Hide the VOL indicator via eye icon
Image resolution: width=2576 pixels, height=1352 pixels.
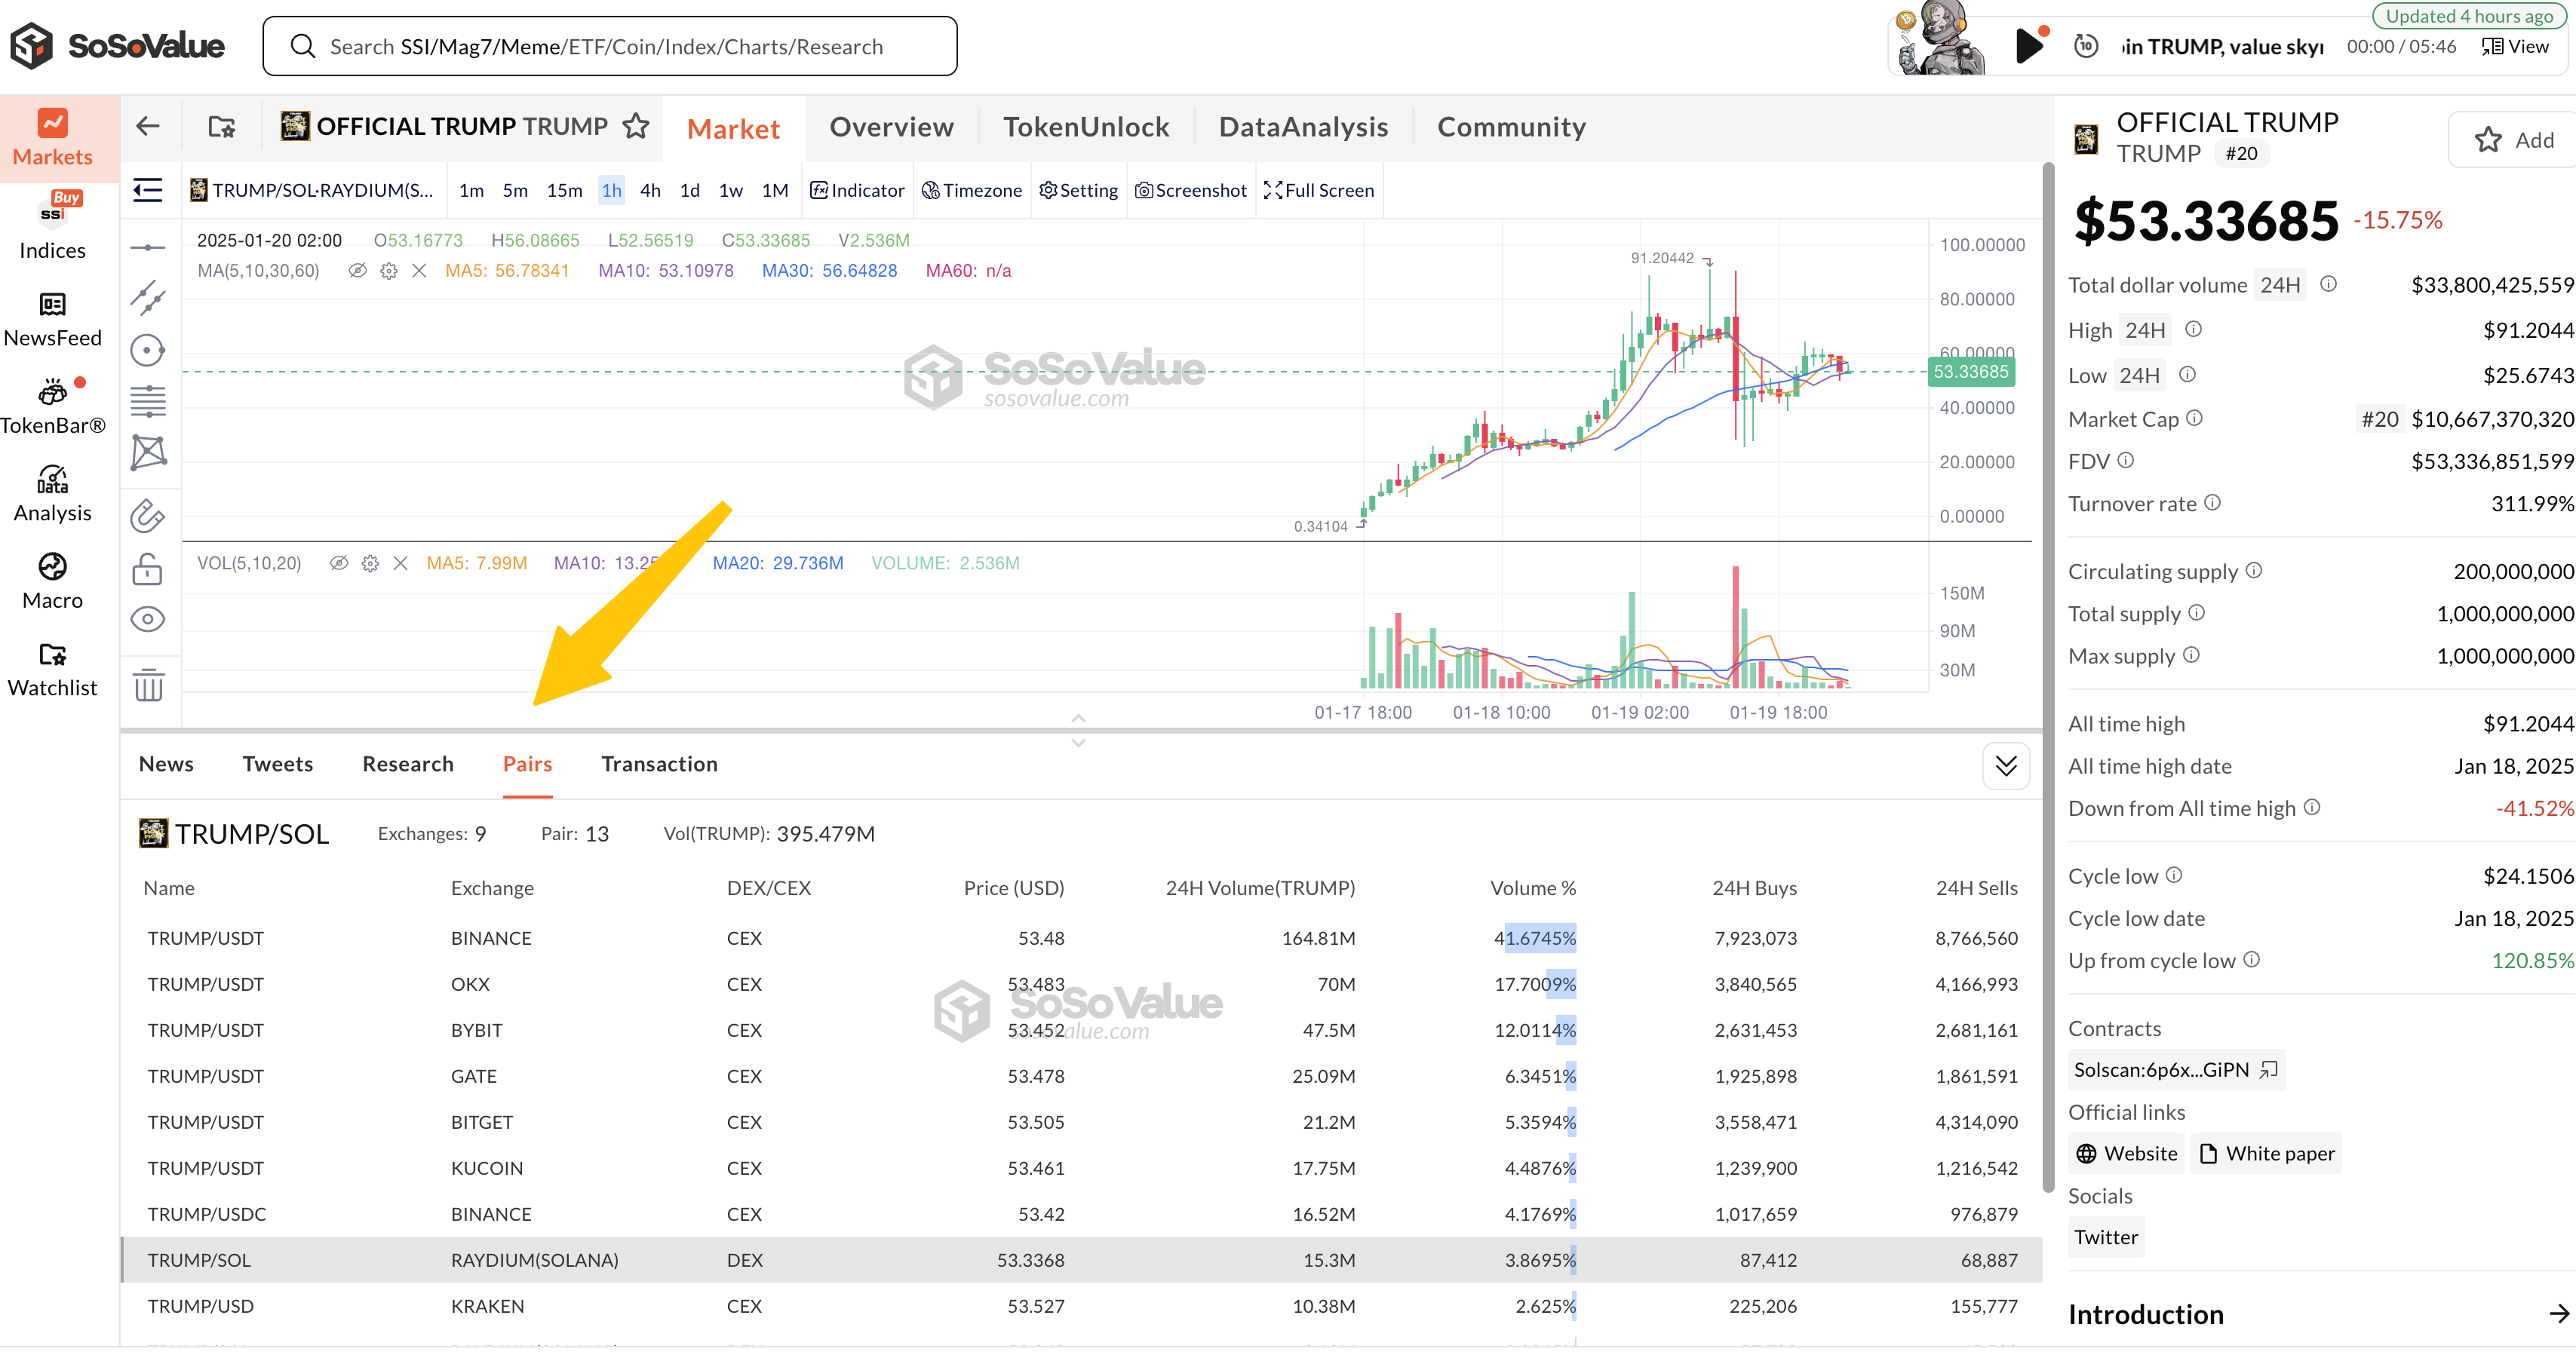[x=339, y=563]
